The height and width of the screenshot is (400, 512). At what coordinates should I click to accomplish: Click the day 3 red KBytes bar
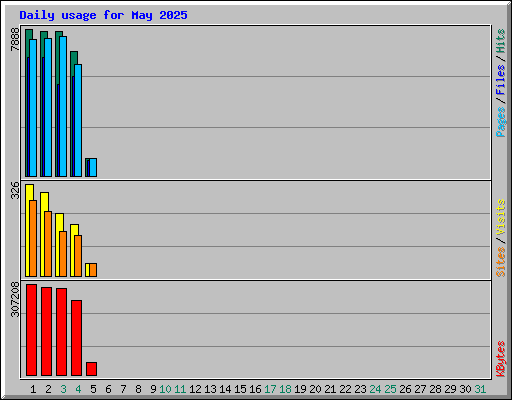click(x=61, y=332)
